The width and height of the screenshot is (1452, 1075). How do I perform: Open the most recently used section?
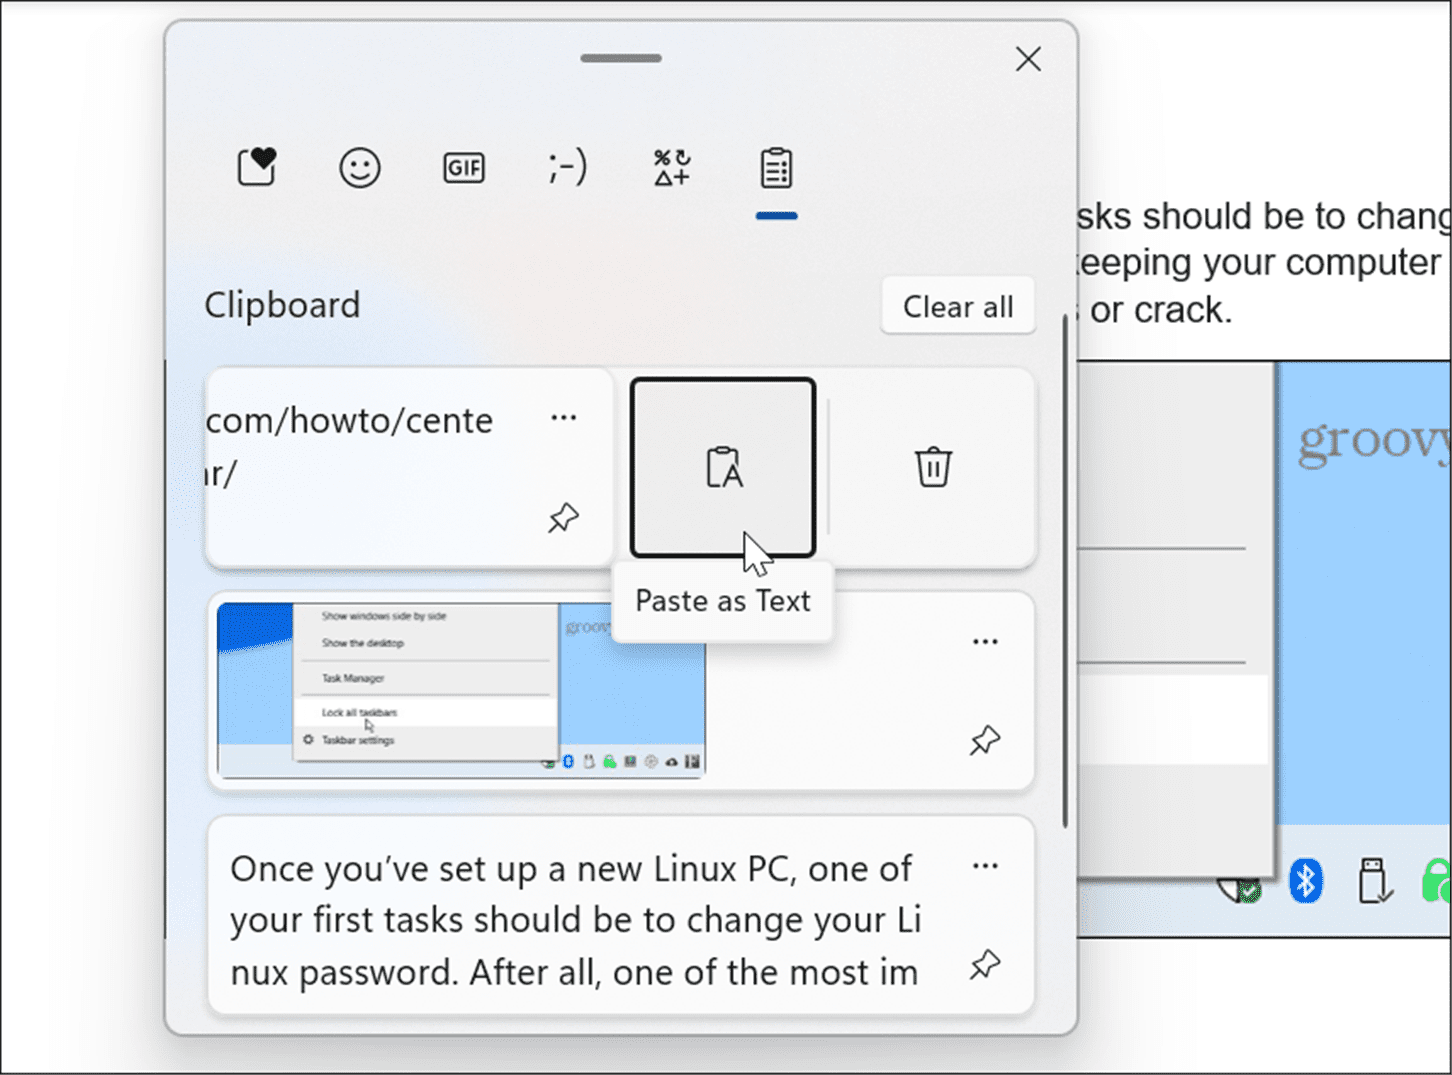(256, 168)
